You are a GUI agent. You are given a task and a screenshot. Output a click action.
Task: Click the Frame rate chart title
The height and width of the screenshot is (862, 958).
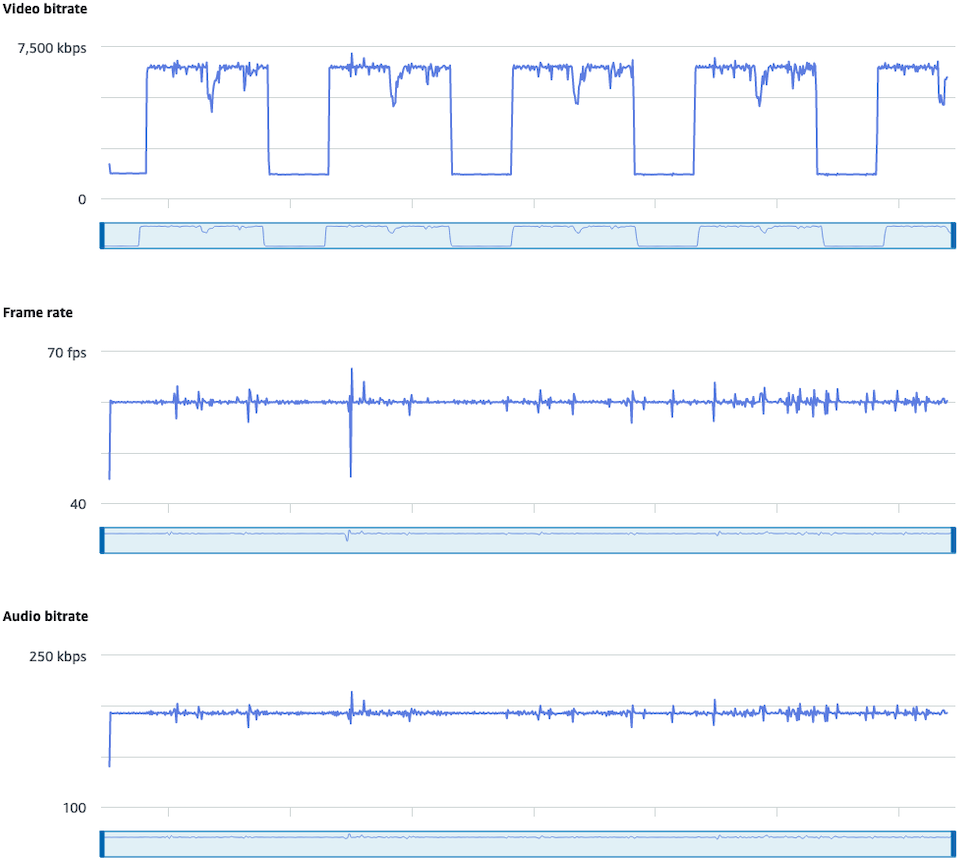click(x=38, y=312)
